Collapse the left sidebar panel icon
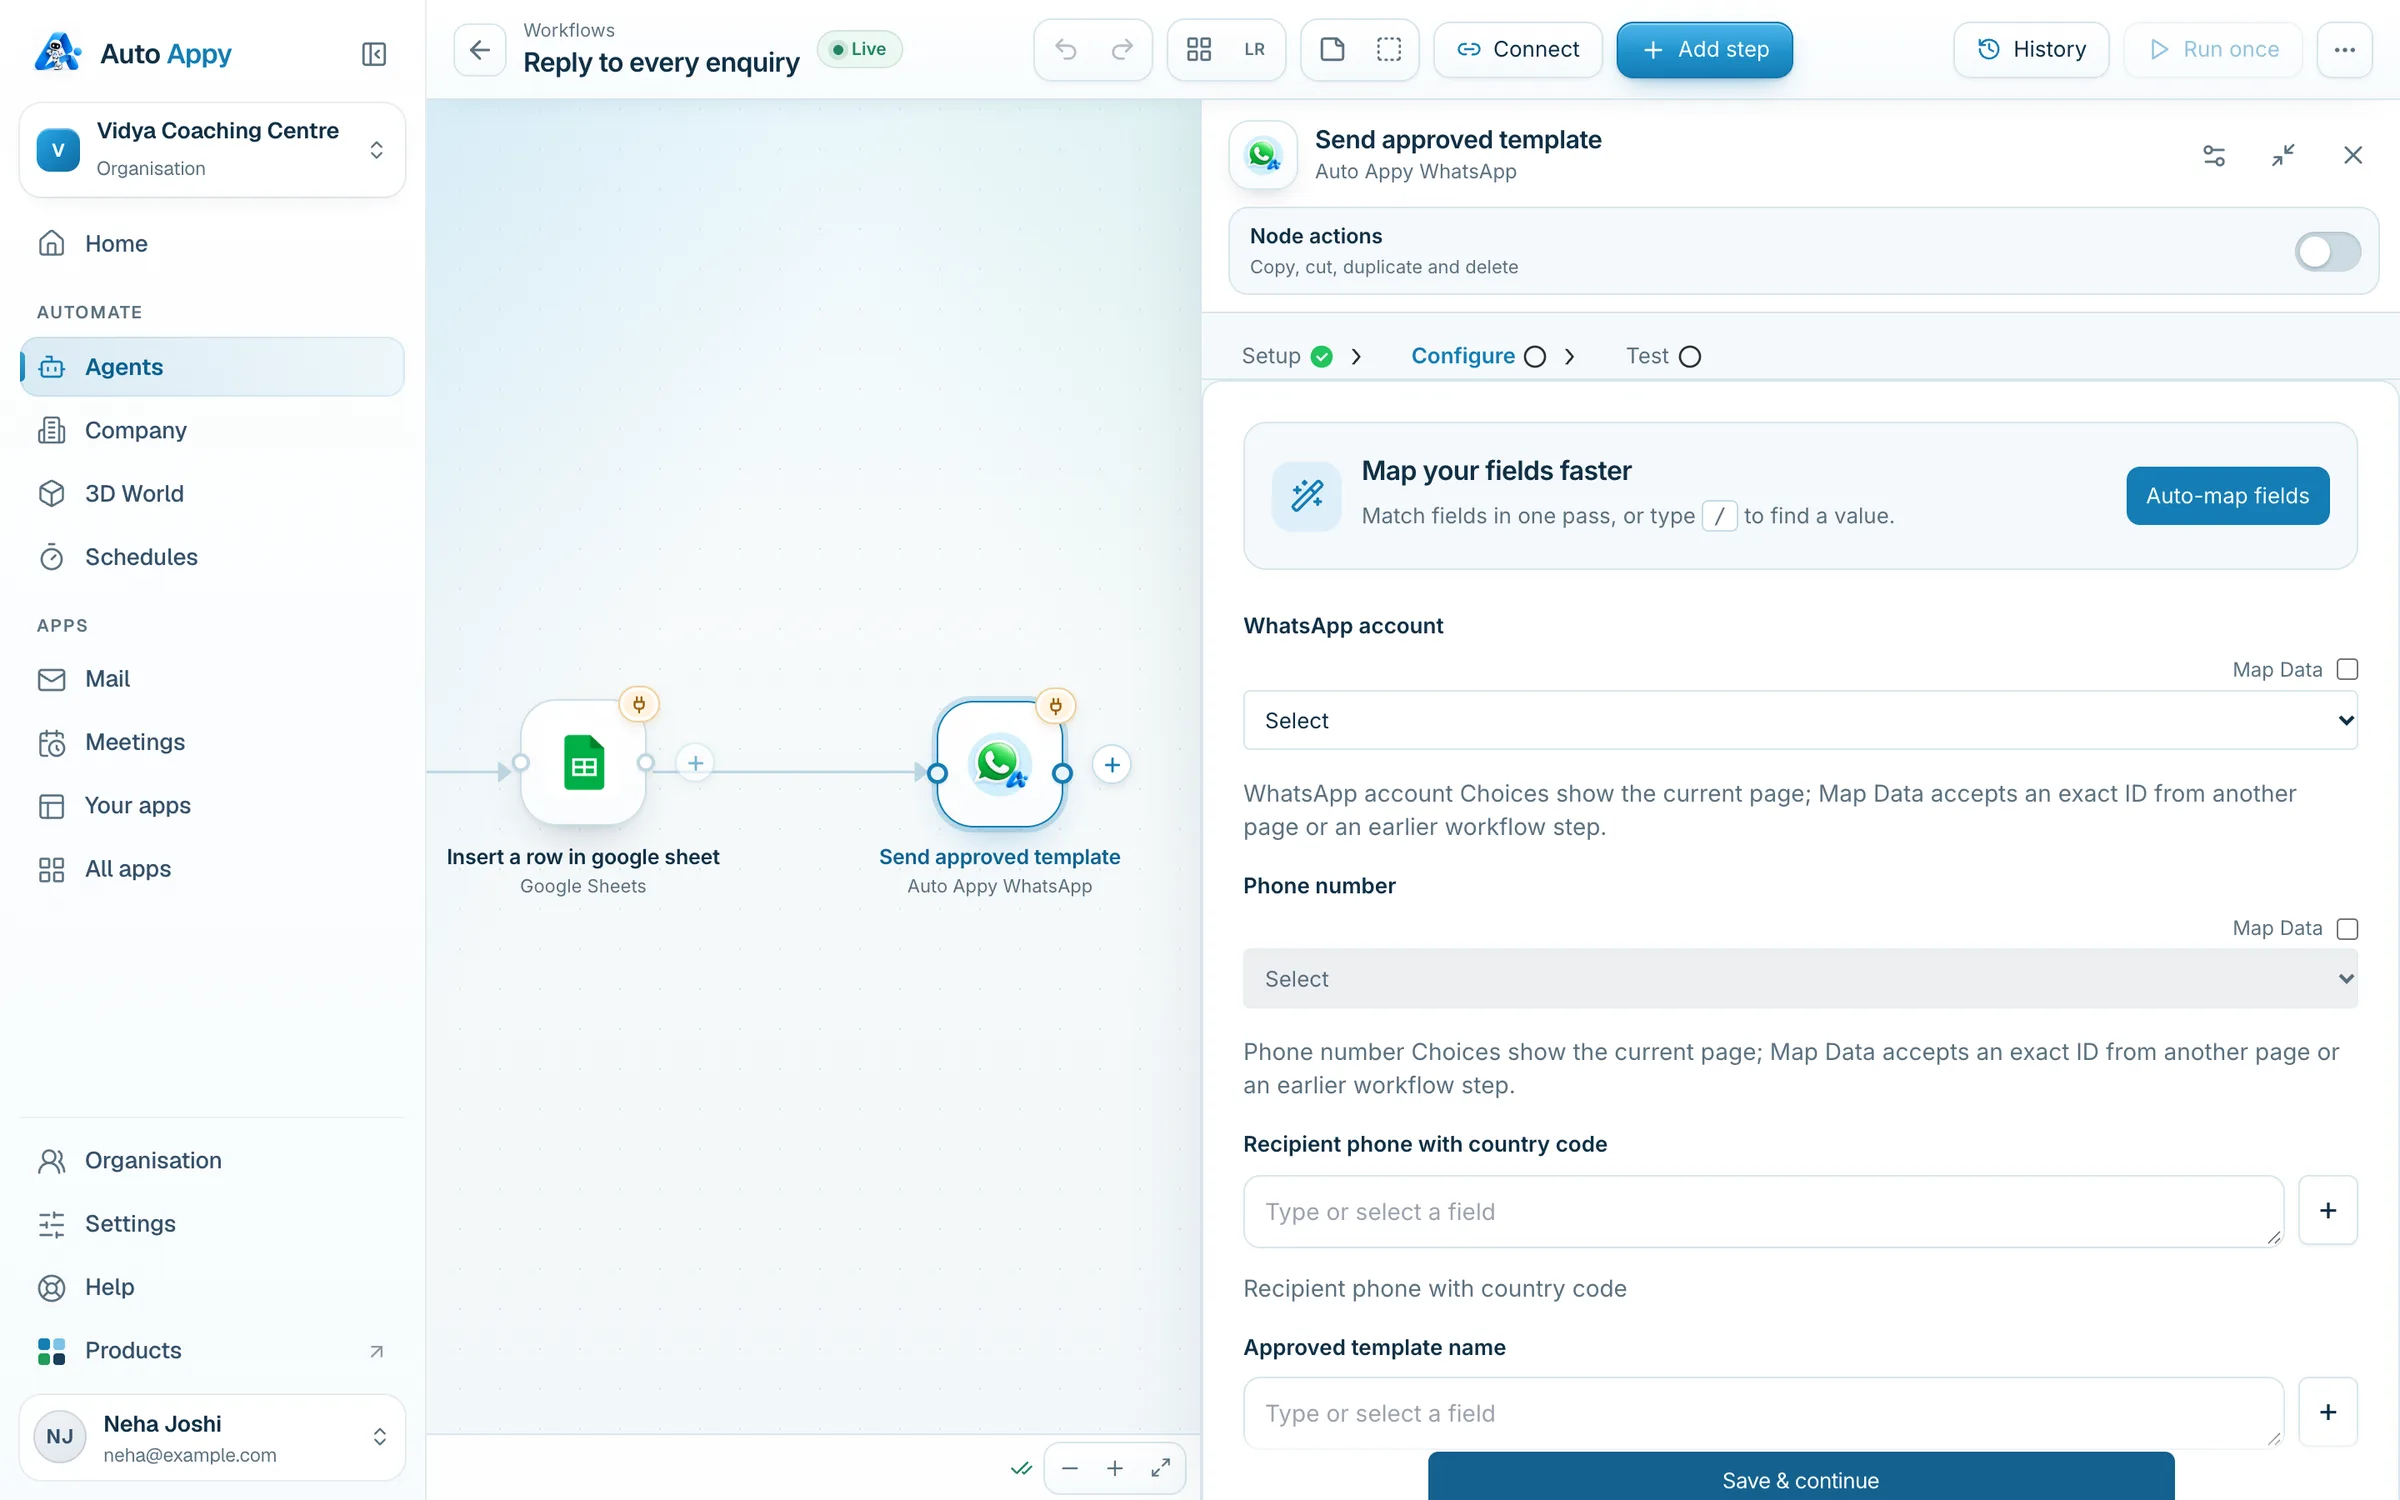 click(x=374, y=53)
